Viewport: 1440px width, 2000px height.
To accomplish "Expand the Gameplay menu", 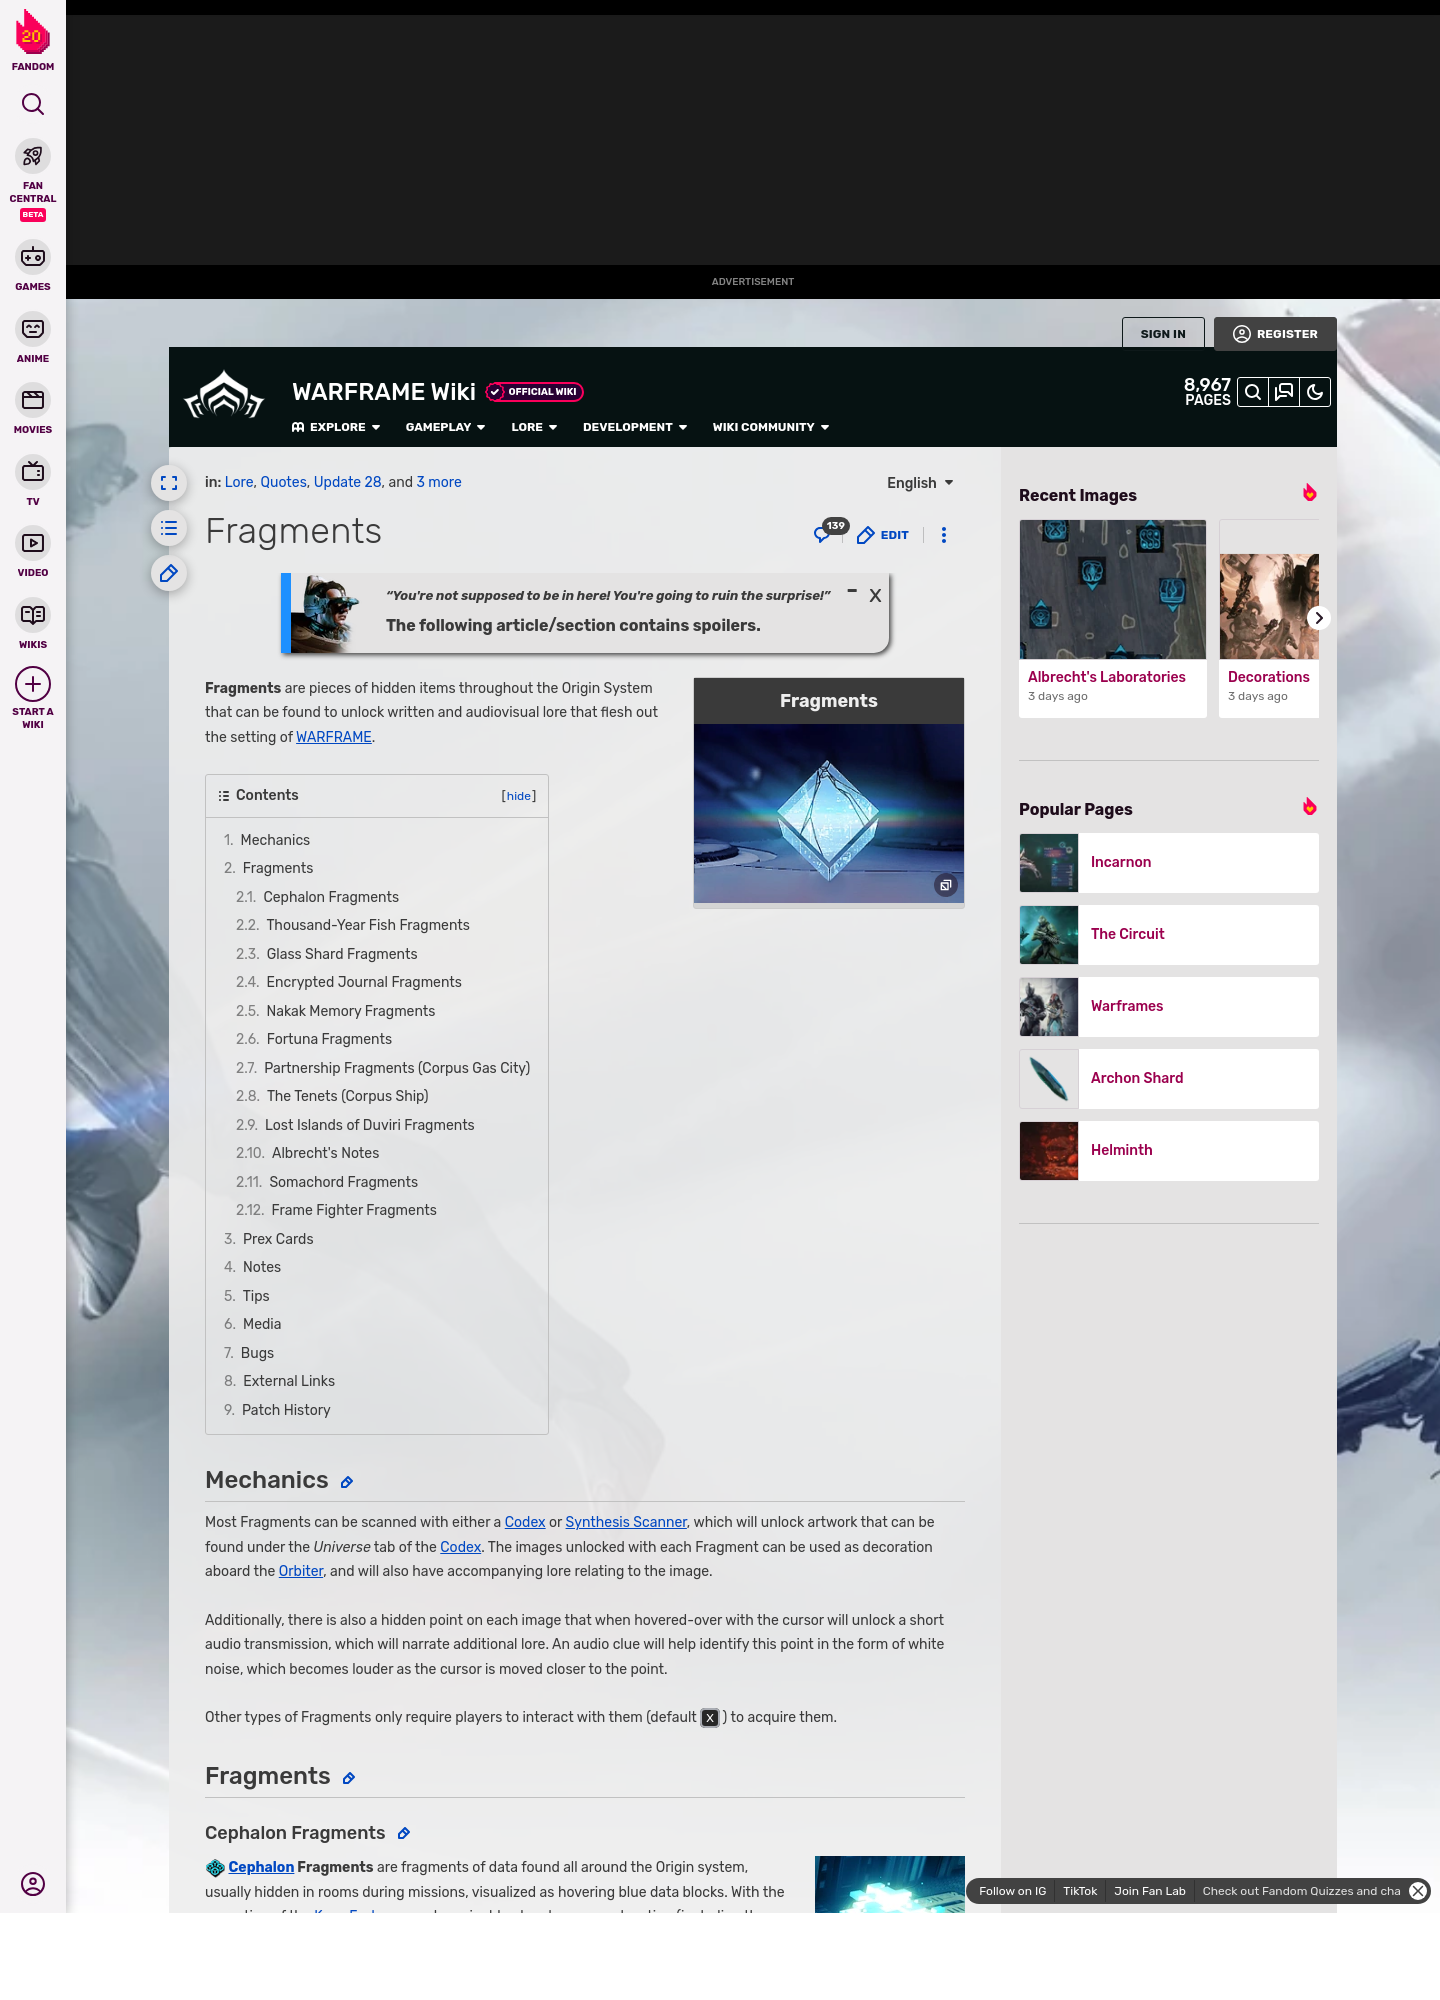I will (x=445, y=427).
